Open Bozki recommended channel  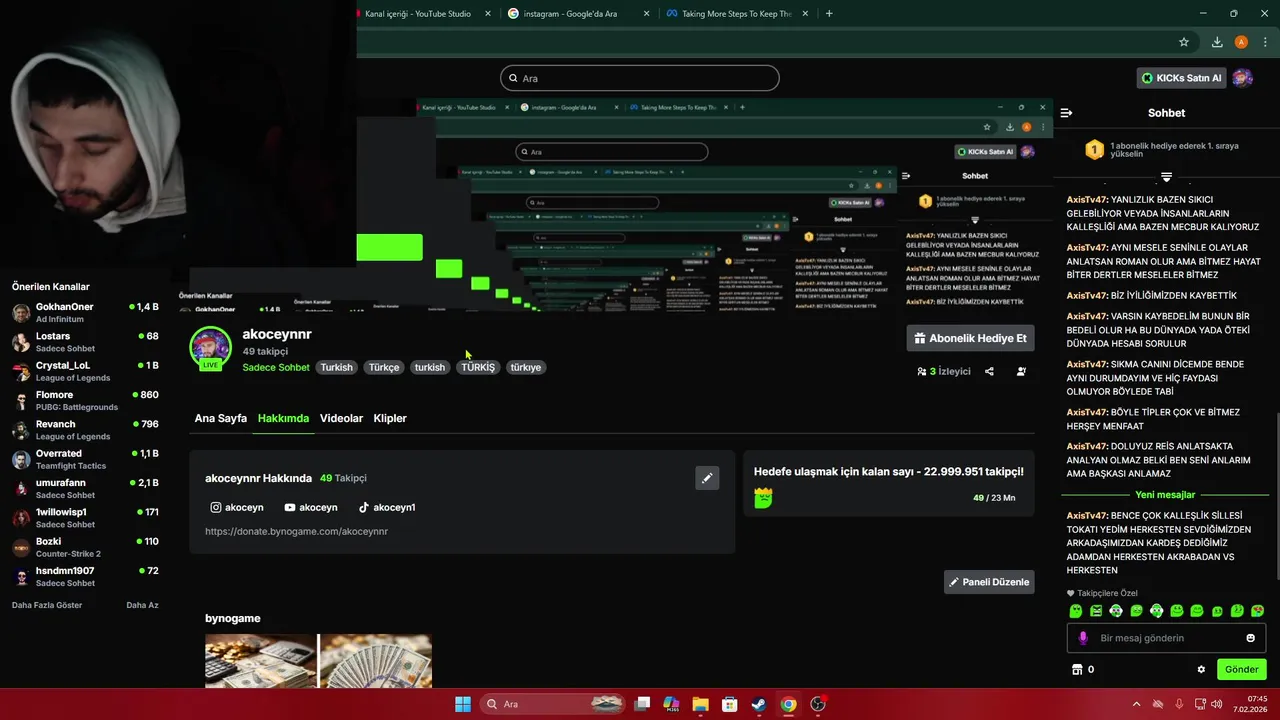click(x=85, y=547)
